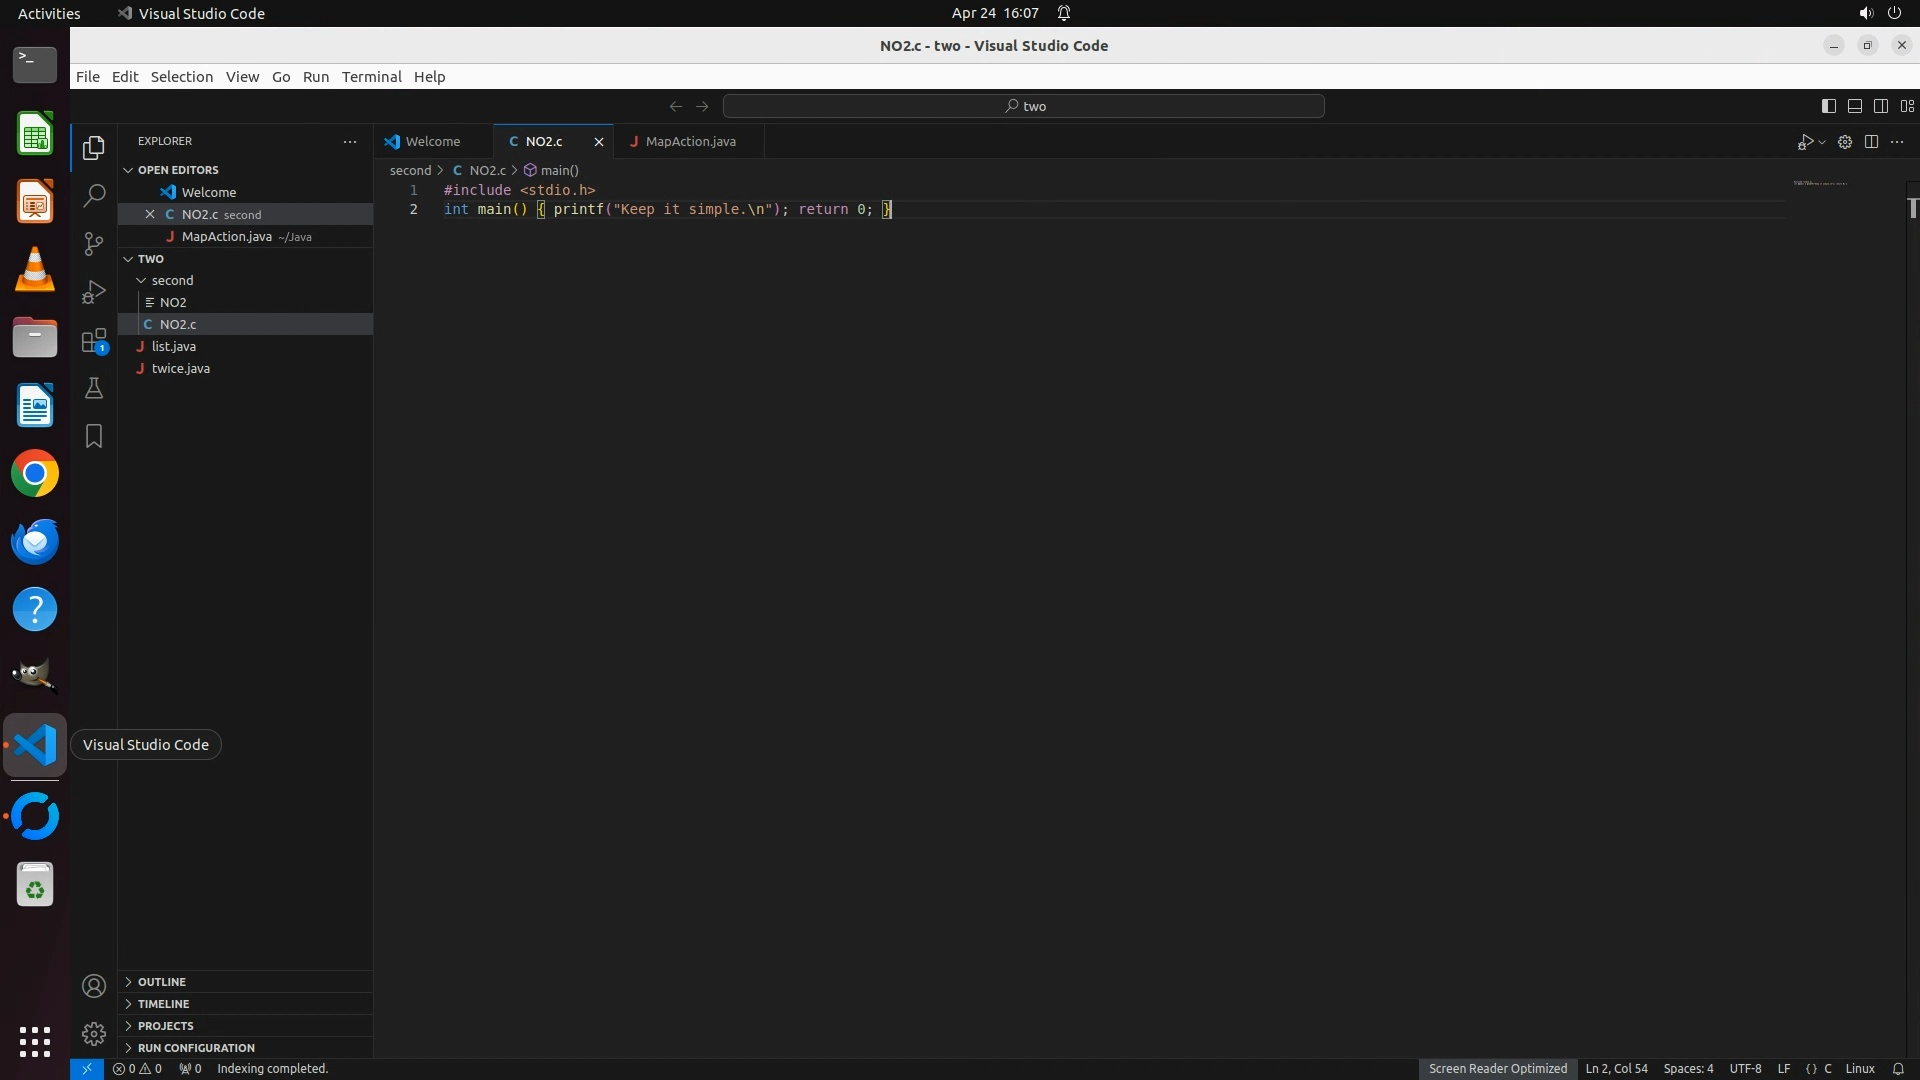
Task: Click the Screen Reader Optimized status button
Action: [x=1497, y=1069]
